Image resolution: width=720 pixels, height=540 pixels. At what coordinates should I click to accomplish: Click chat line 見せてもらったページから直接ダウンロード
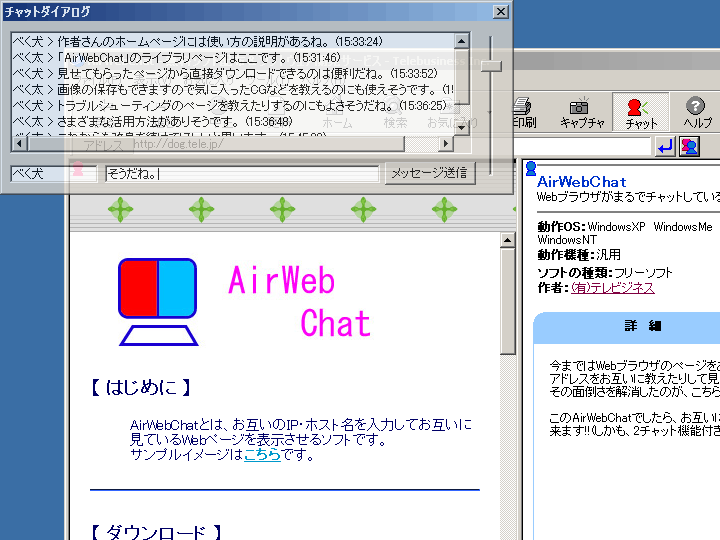pos(225,73)
